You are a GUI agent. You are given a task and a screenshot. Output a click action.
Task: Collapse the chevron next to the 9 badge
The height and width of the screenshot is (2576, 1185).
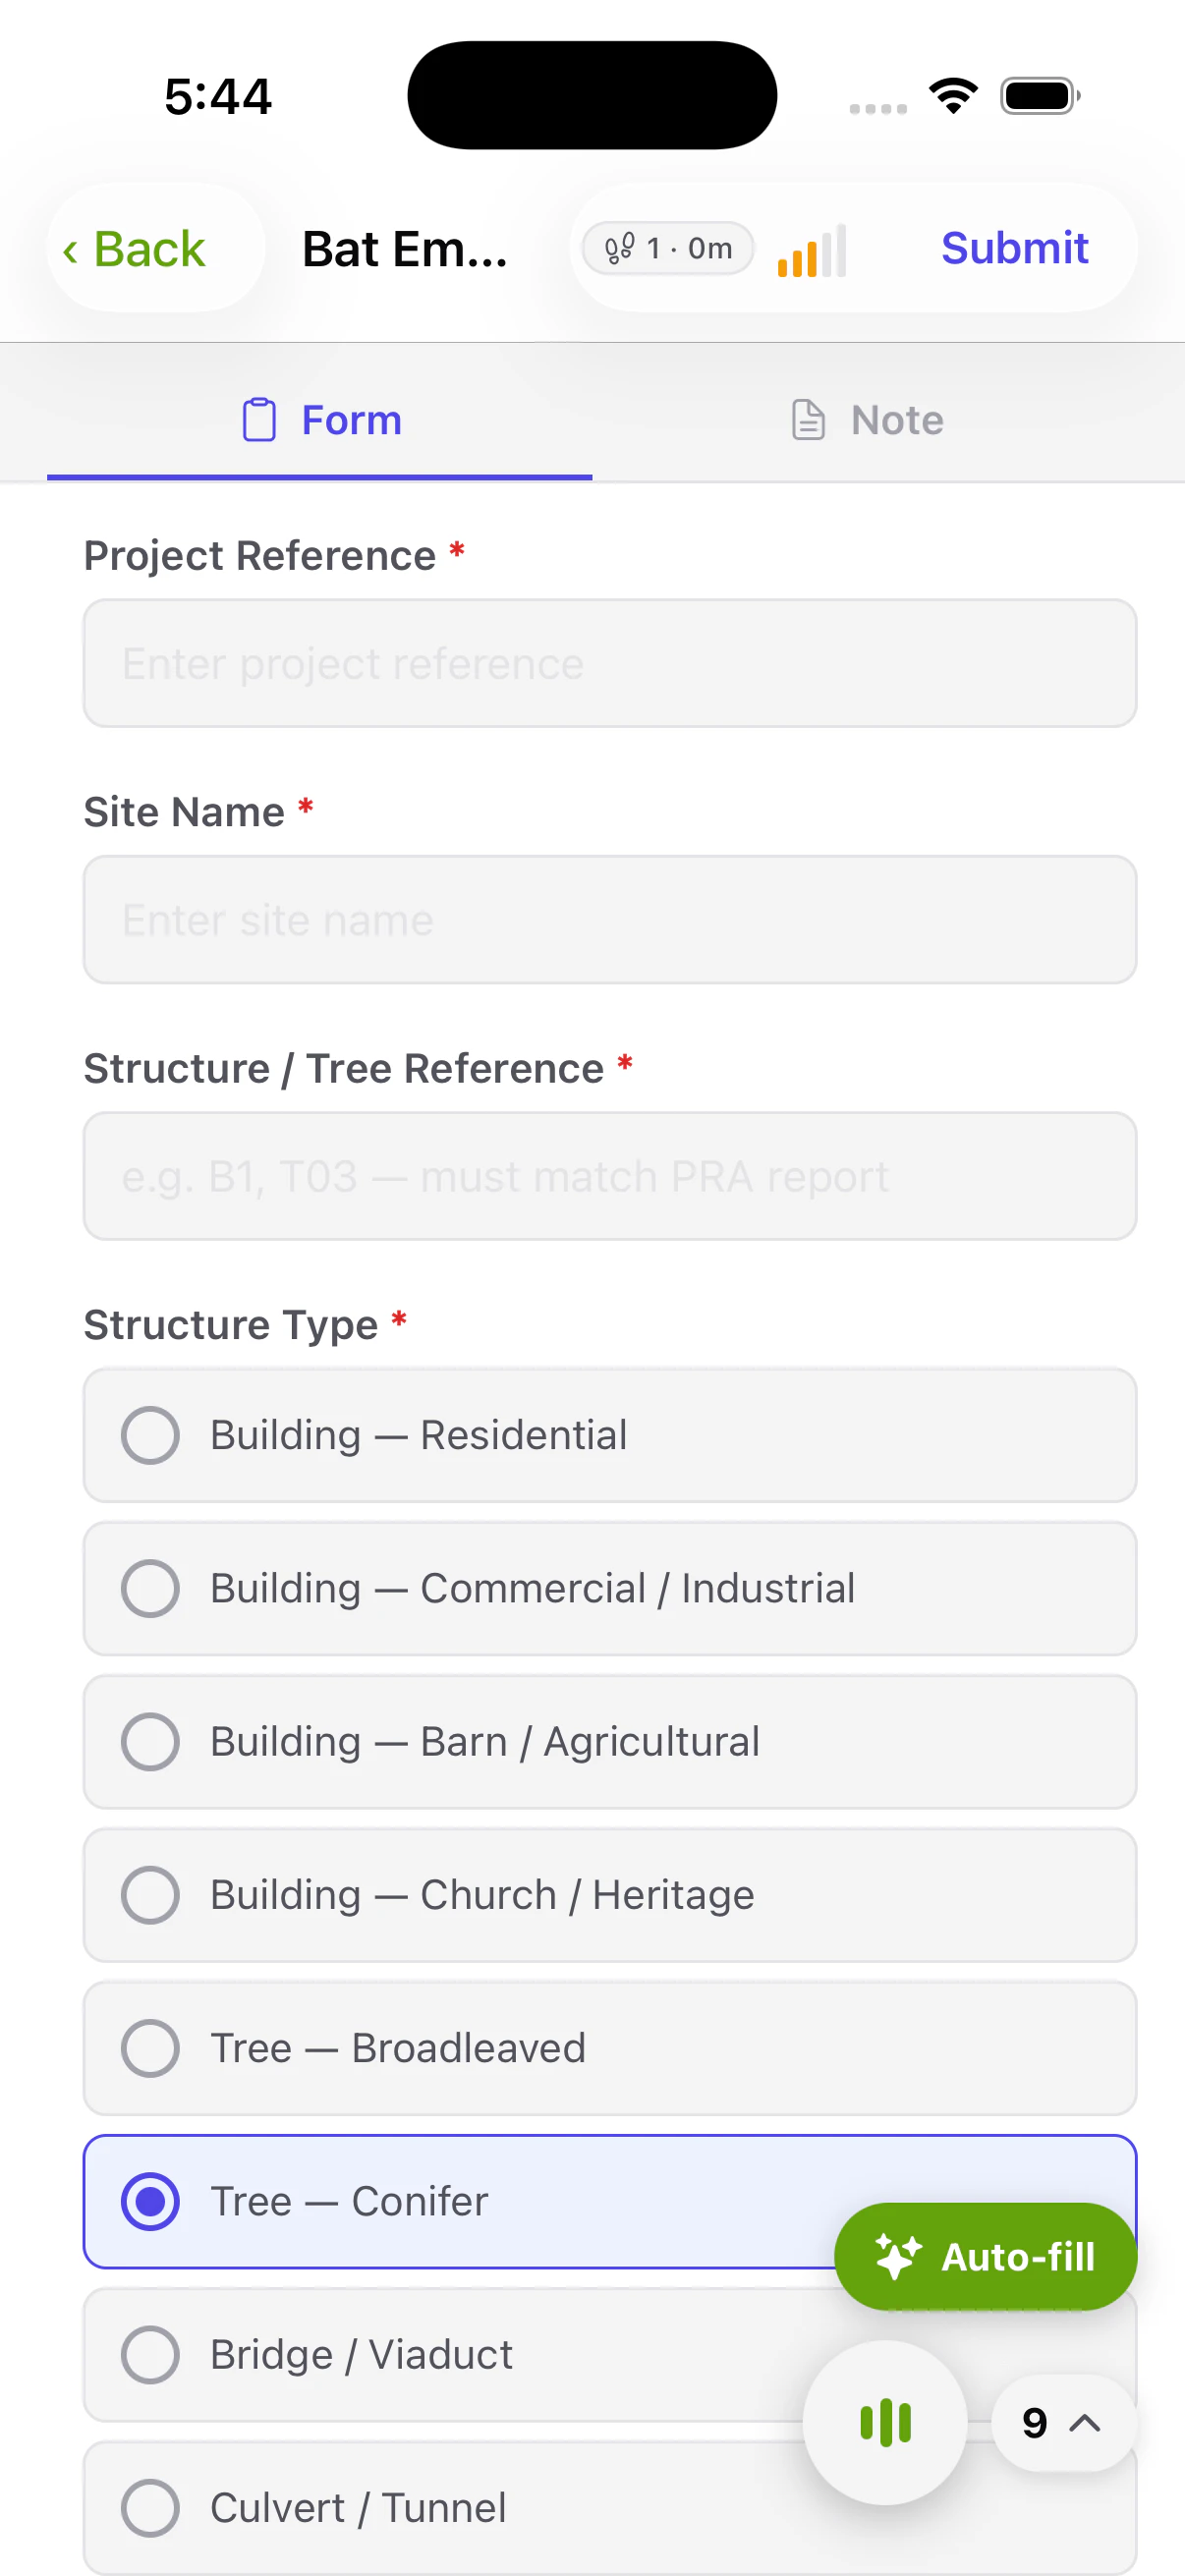click(1084, 2423)
